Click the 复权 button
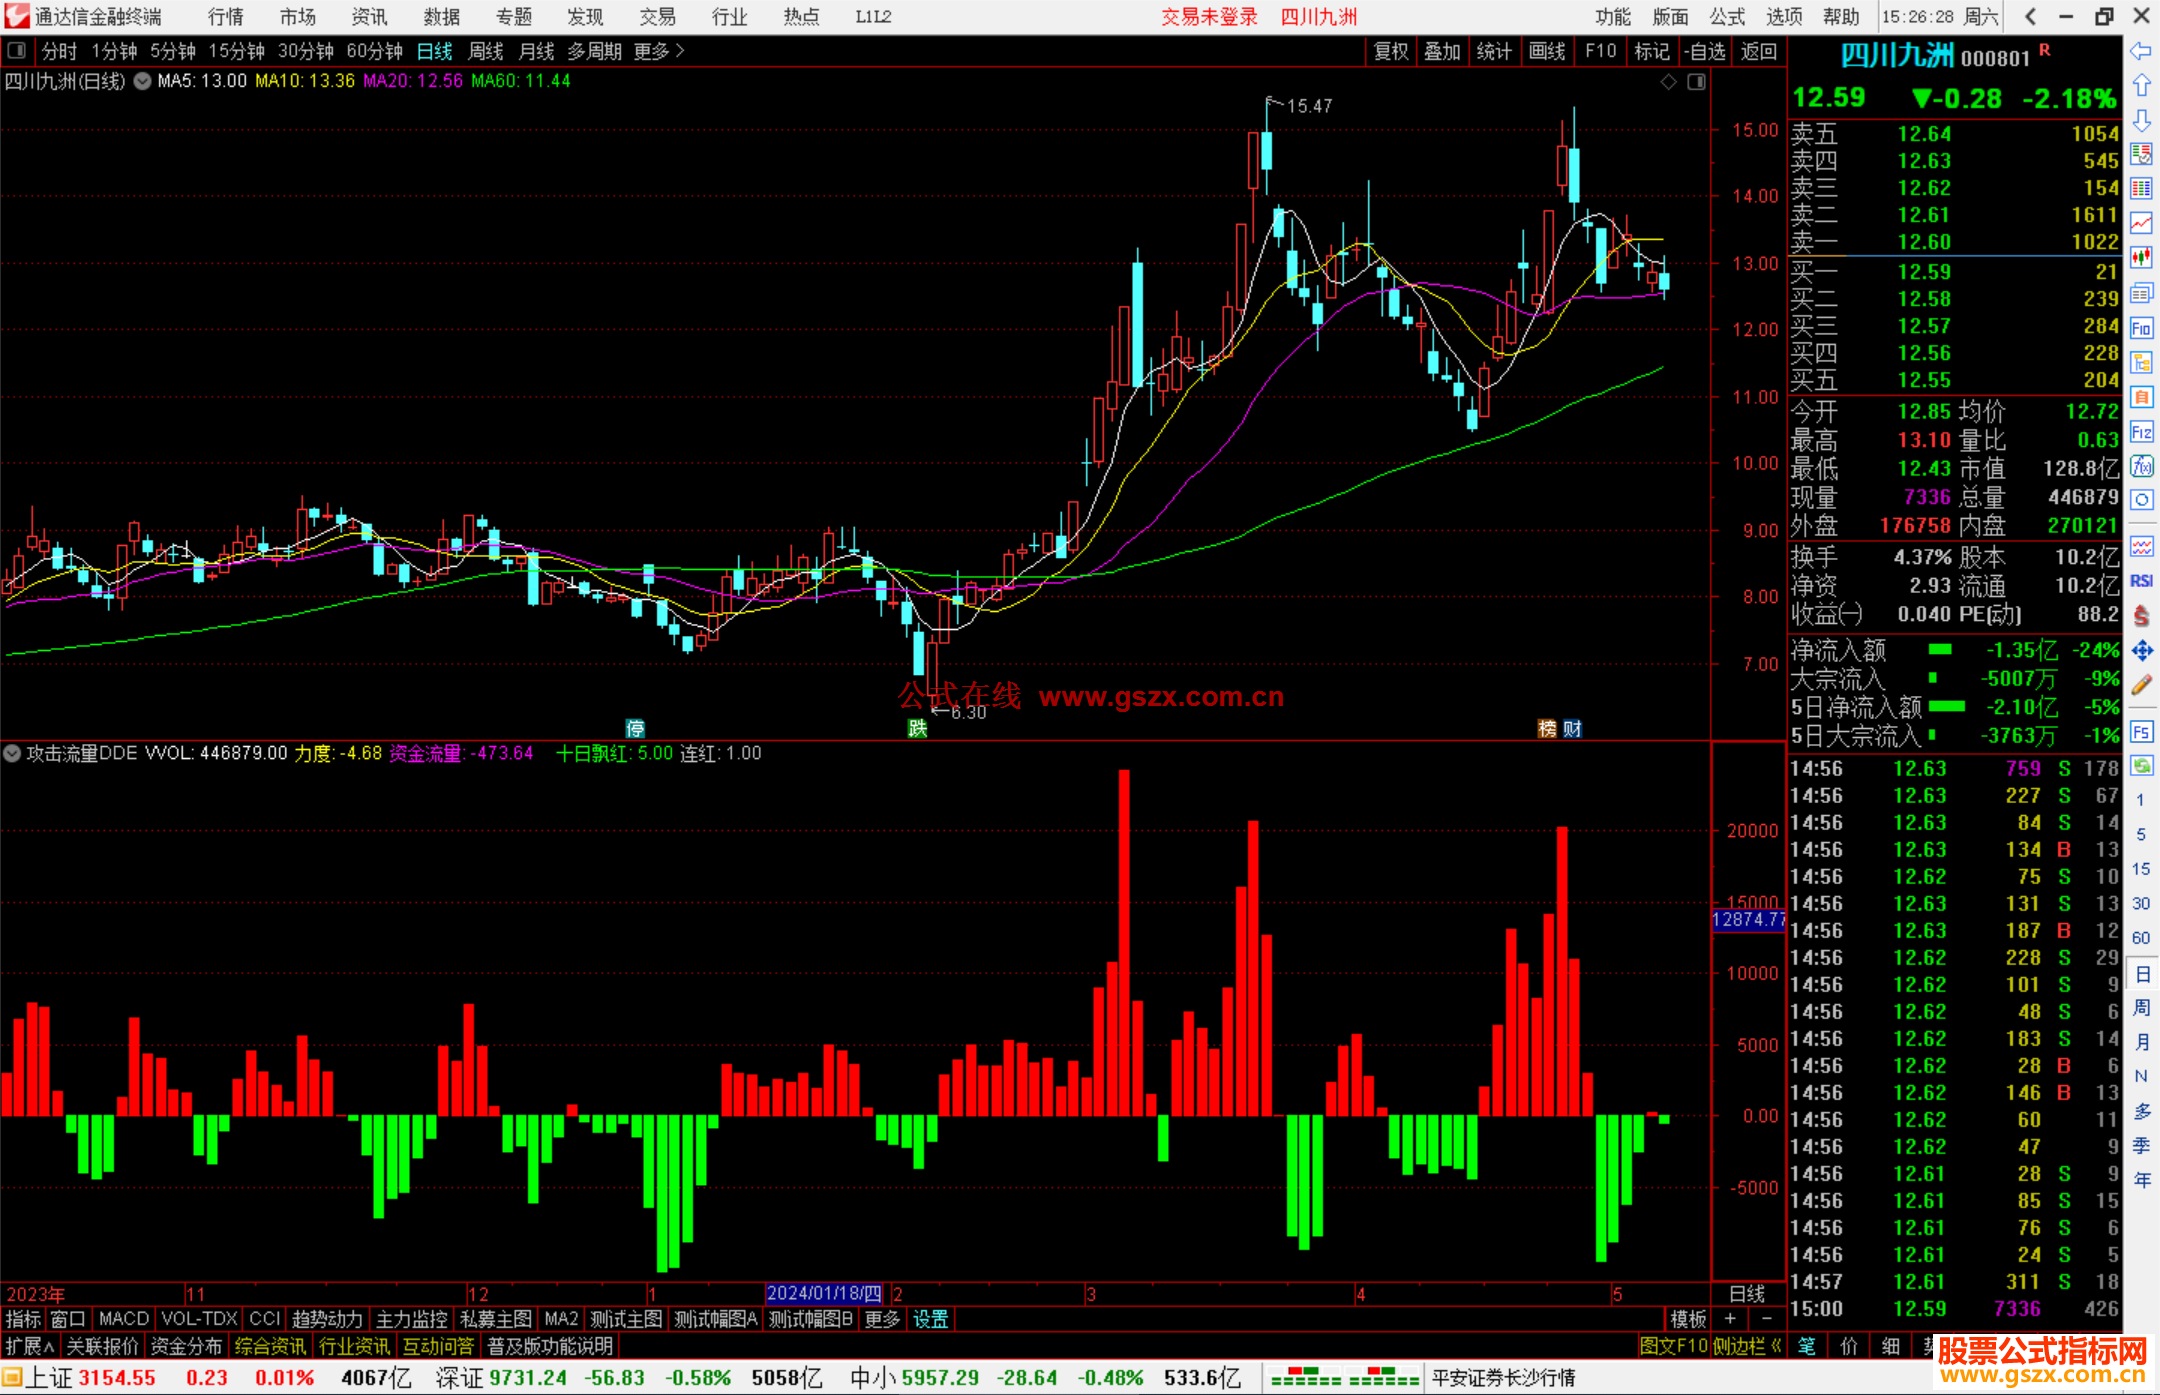Screen dimensions: 2160x1395 pyautogui.click(x=1390, y=51)
